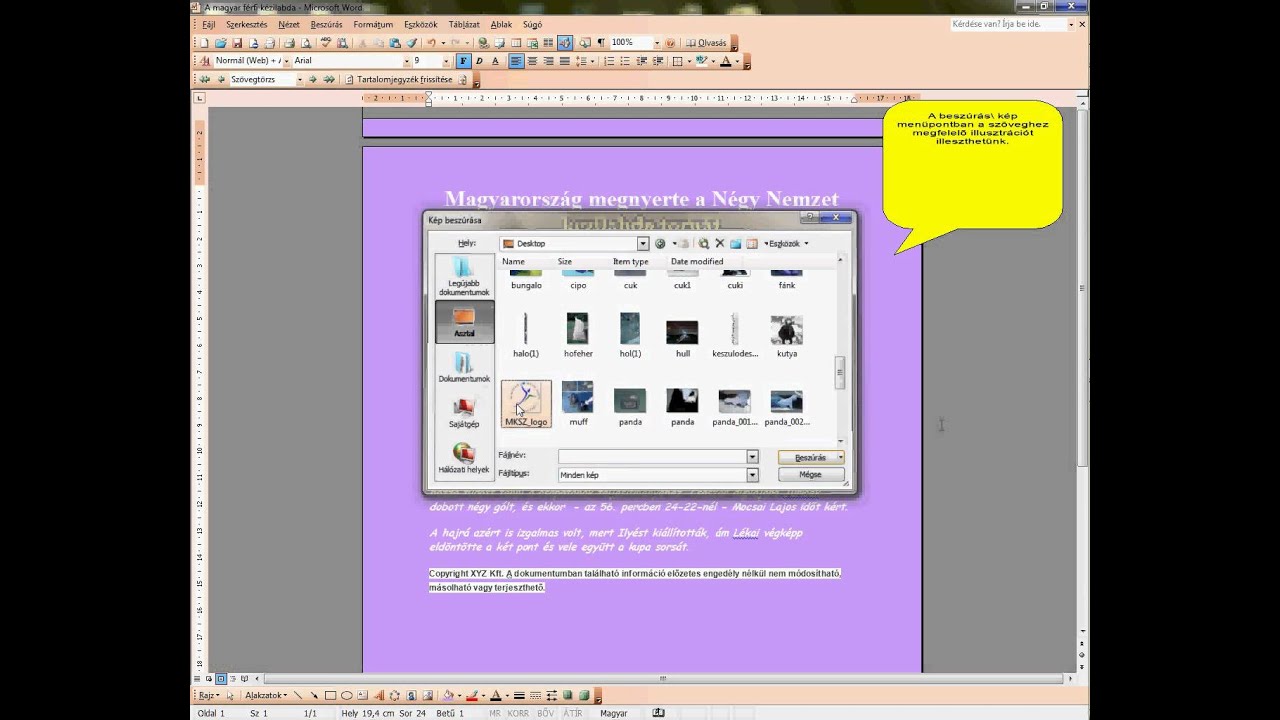Screen dimensions: 1280x720
Task: Click Tartalomjegyzék frissítése button
Action: pos(405,79)
